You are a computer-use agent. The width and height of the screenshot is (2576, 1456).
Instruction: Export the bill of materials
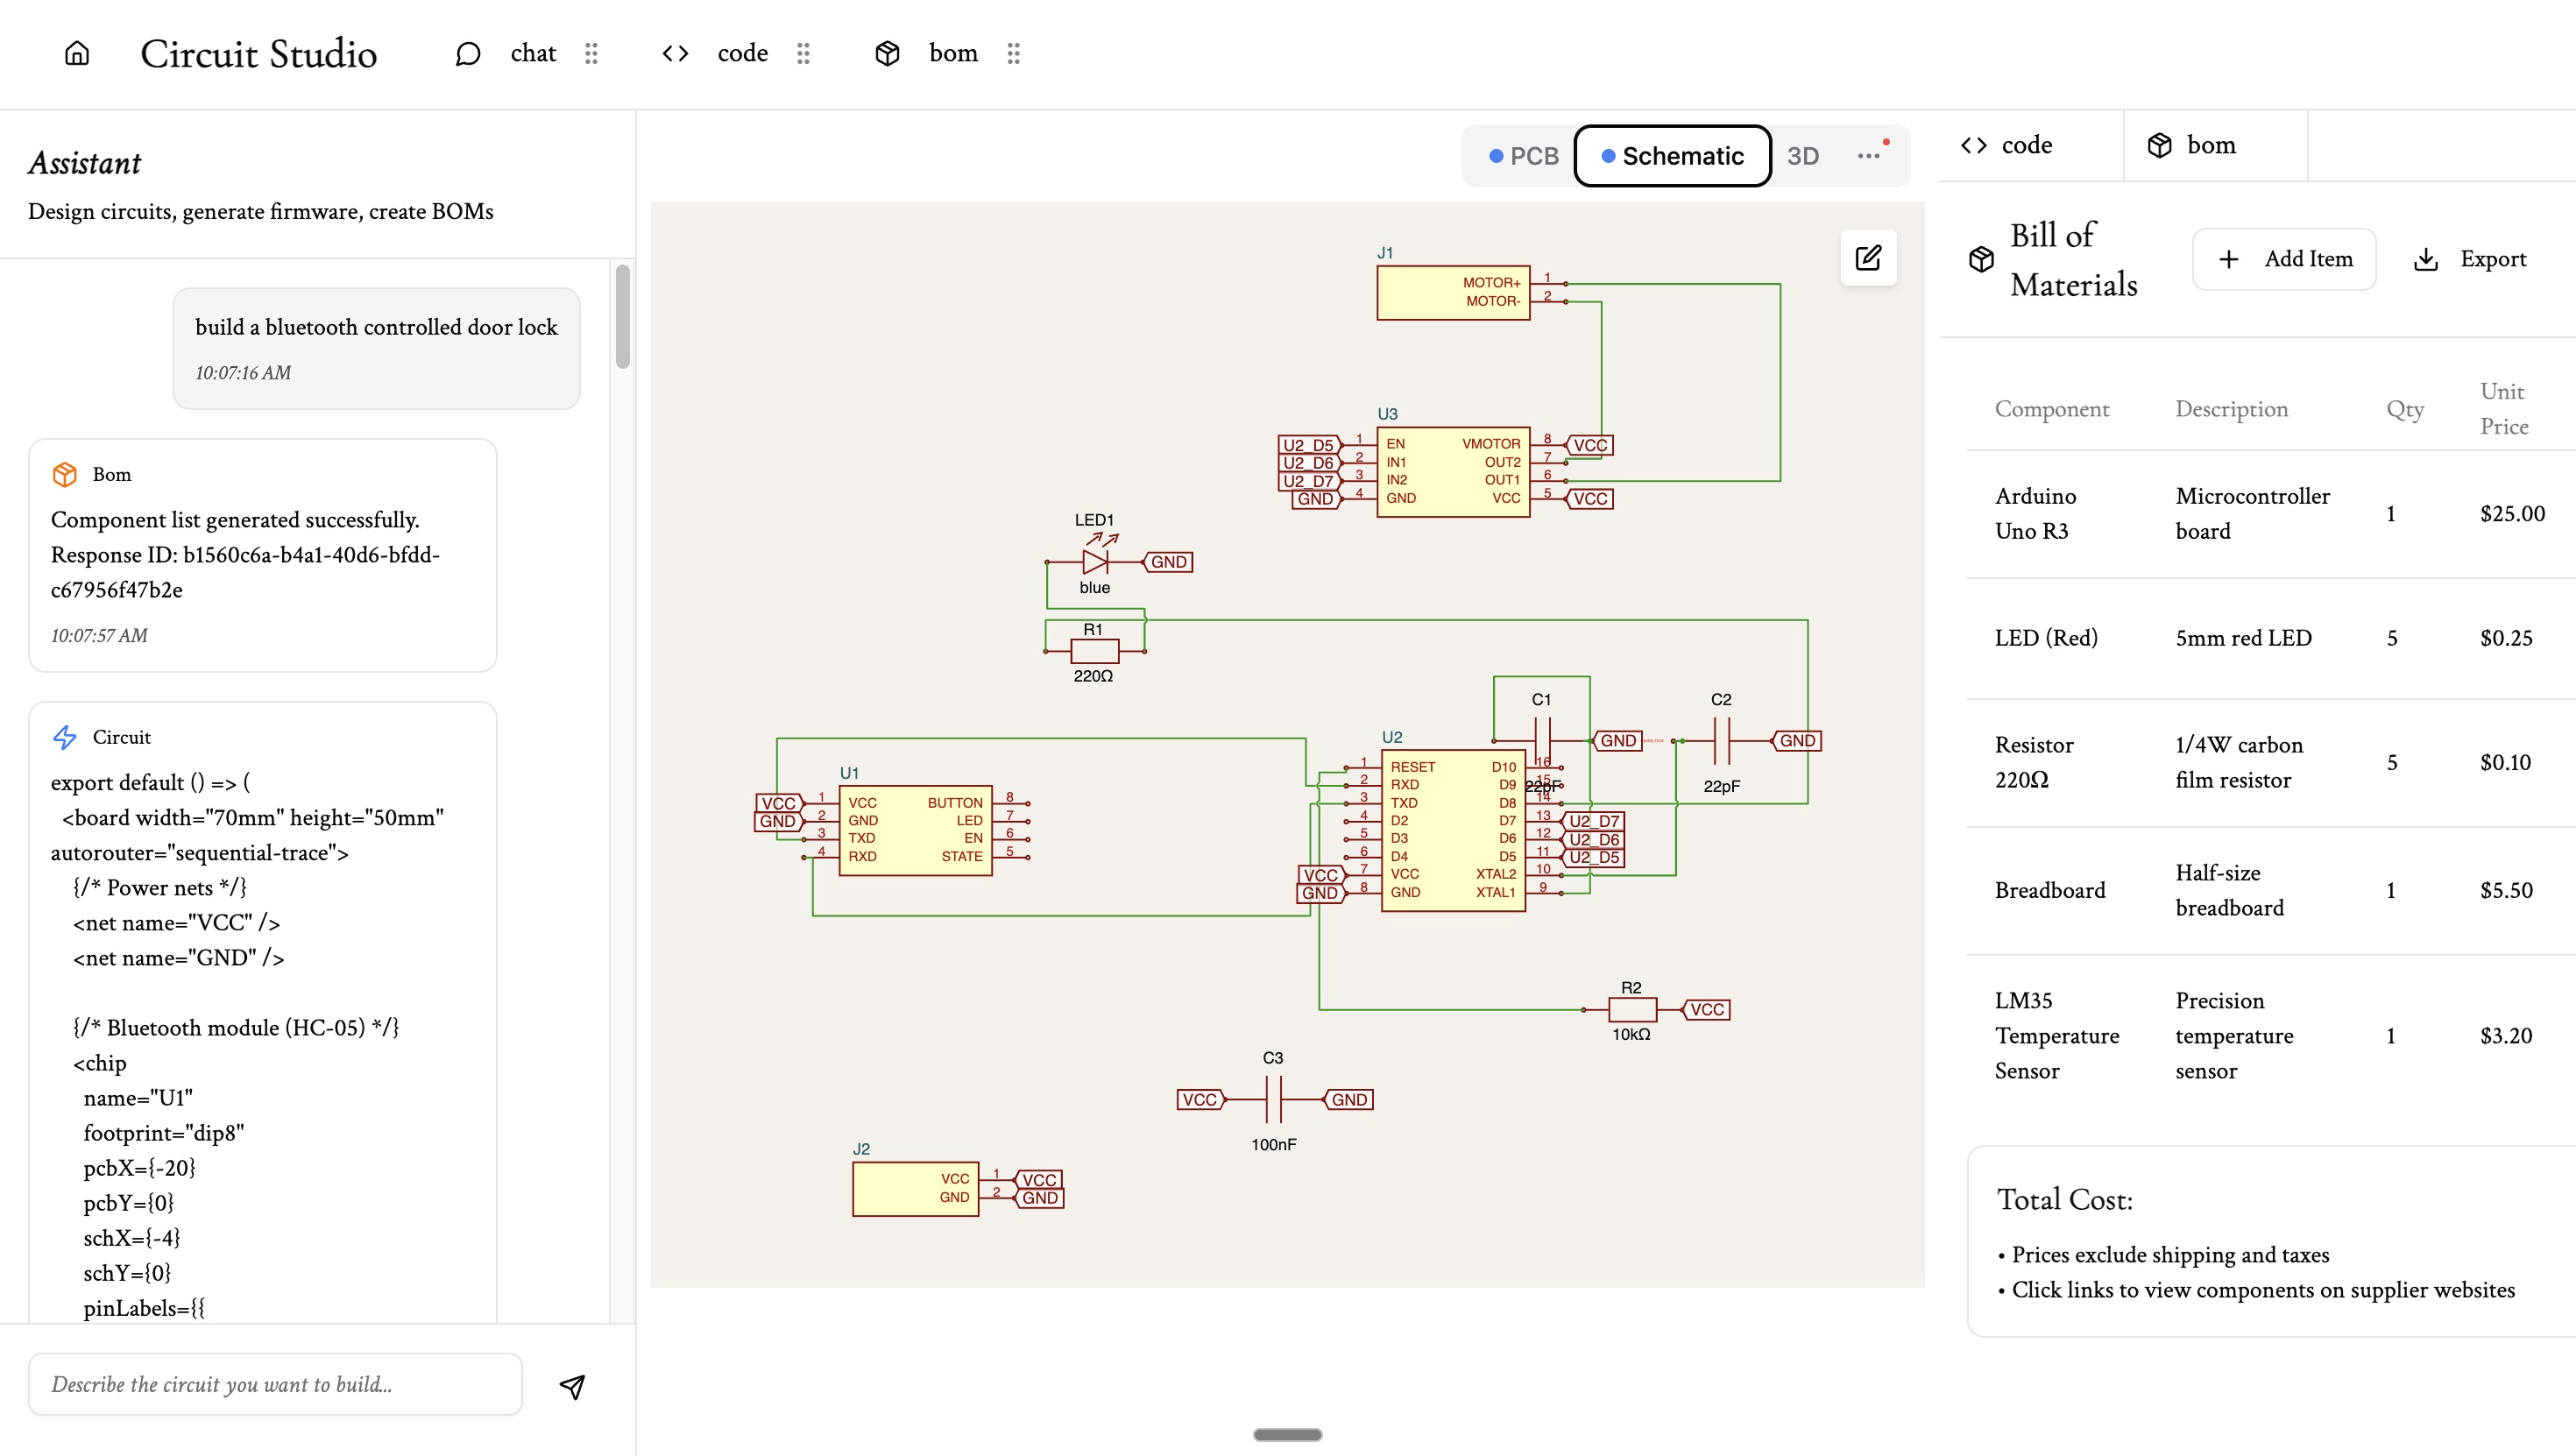(2470, 259)
